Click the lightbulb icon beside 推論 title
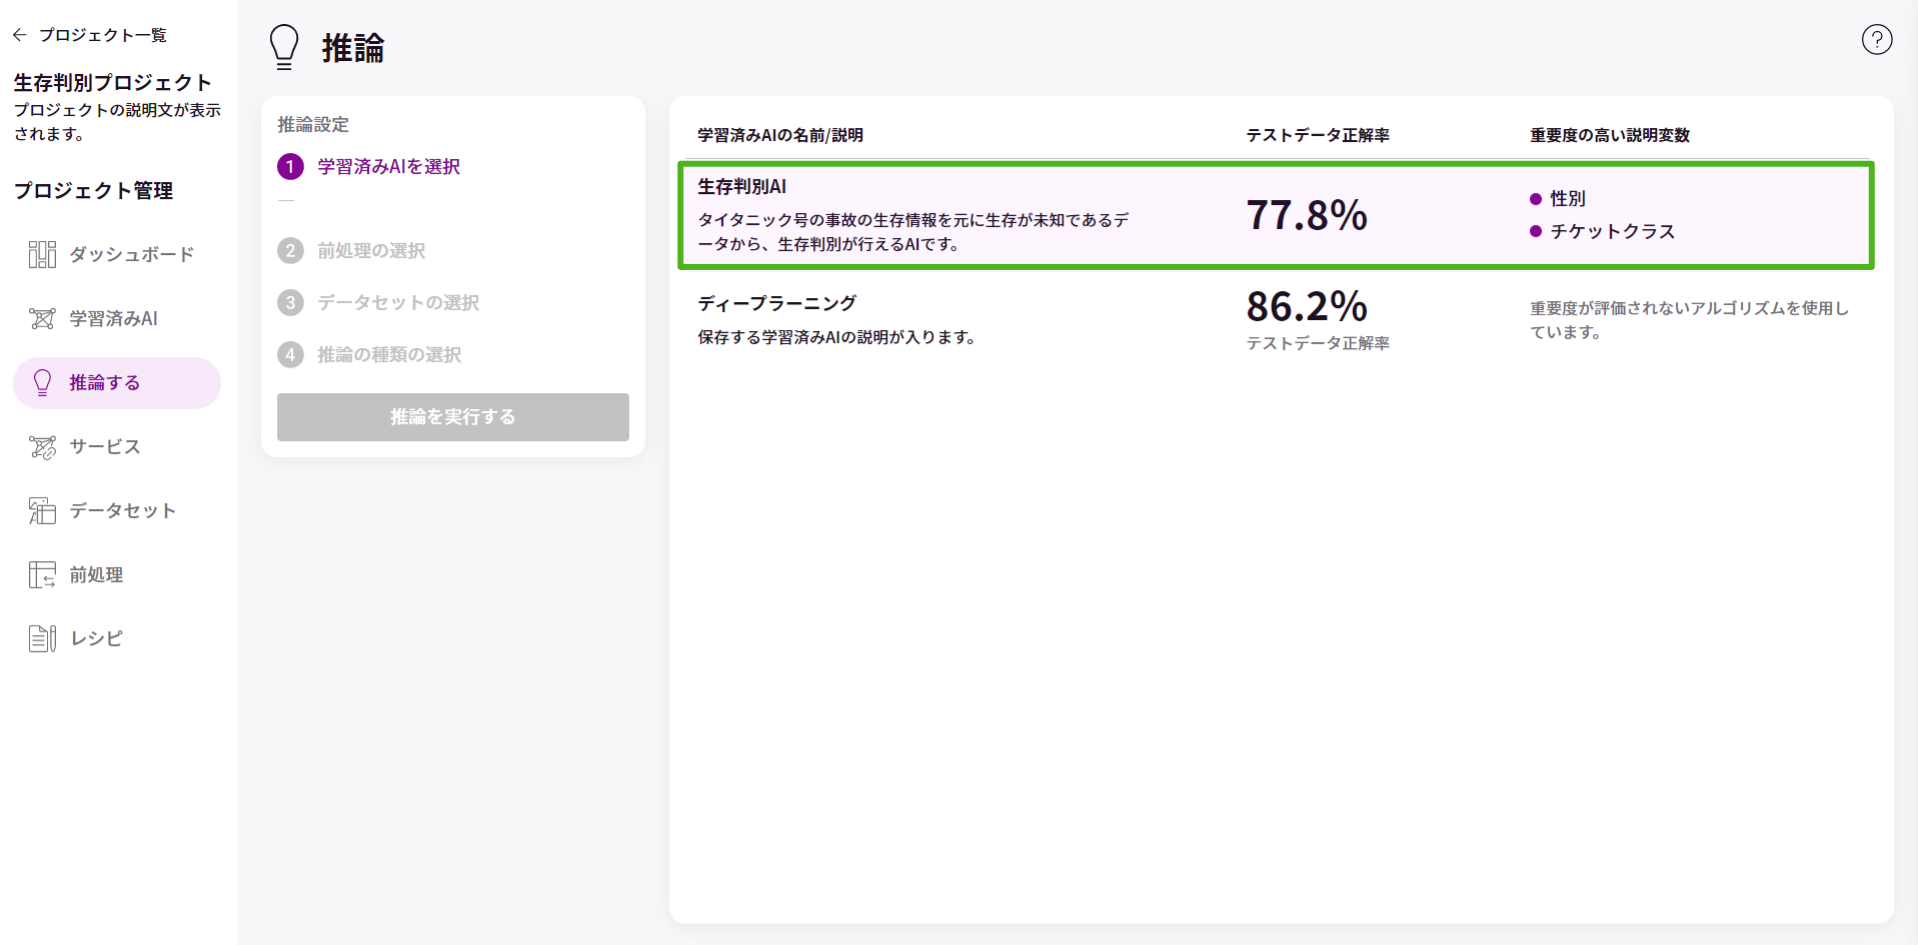Screen dimensions: 1918x945 [284, 47]
